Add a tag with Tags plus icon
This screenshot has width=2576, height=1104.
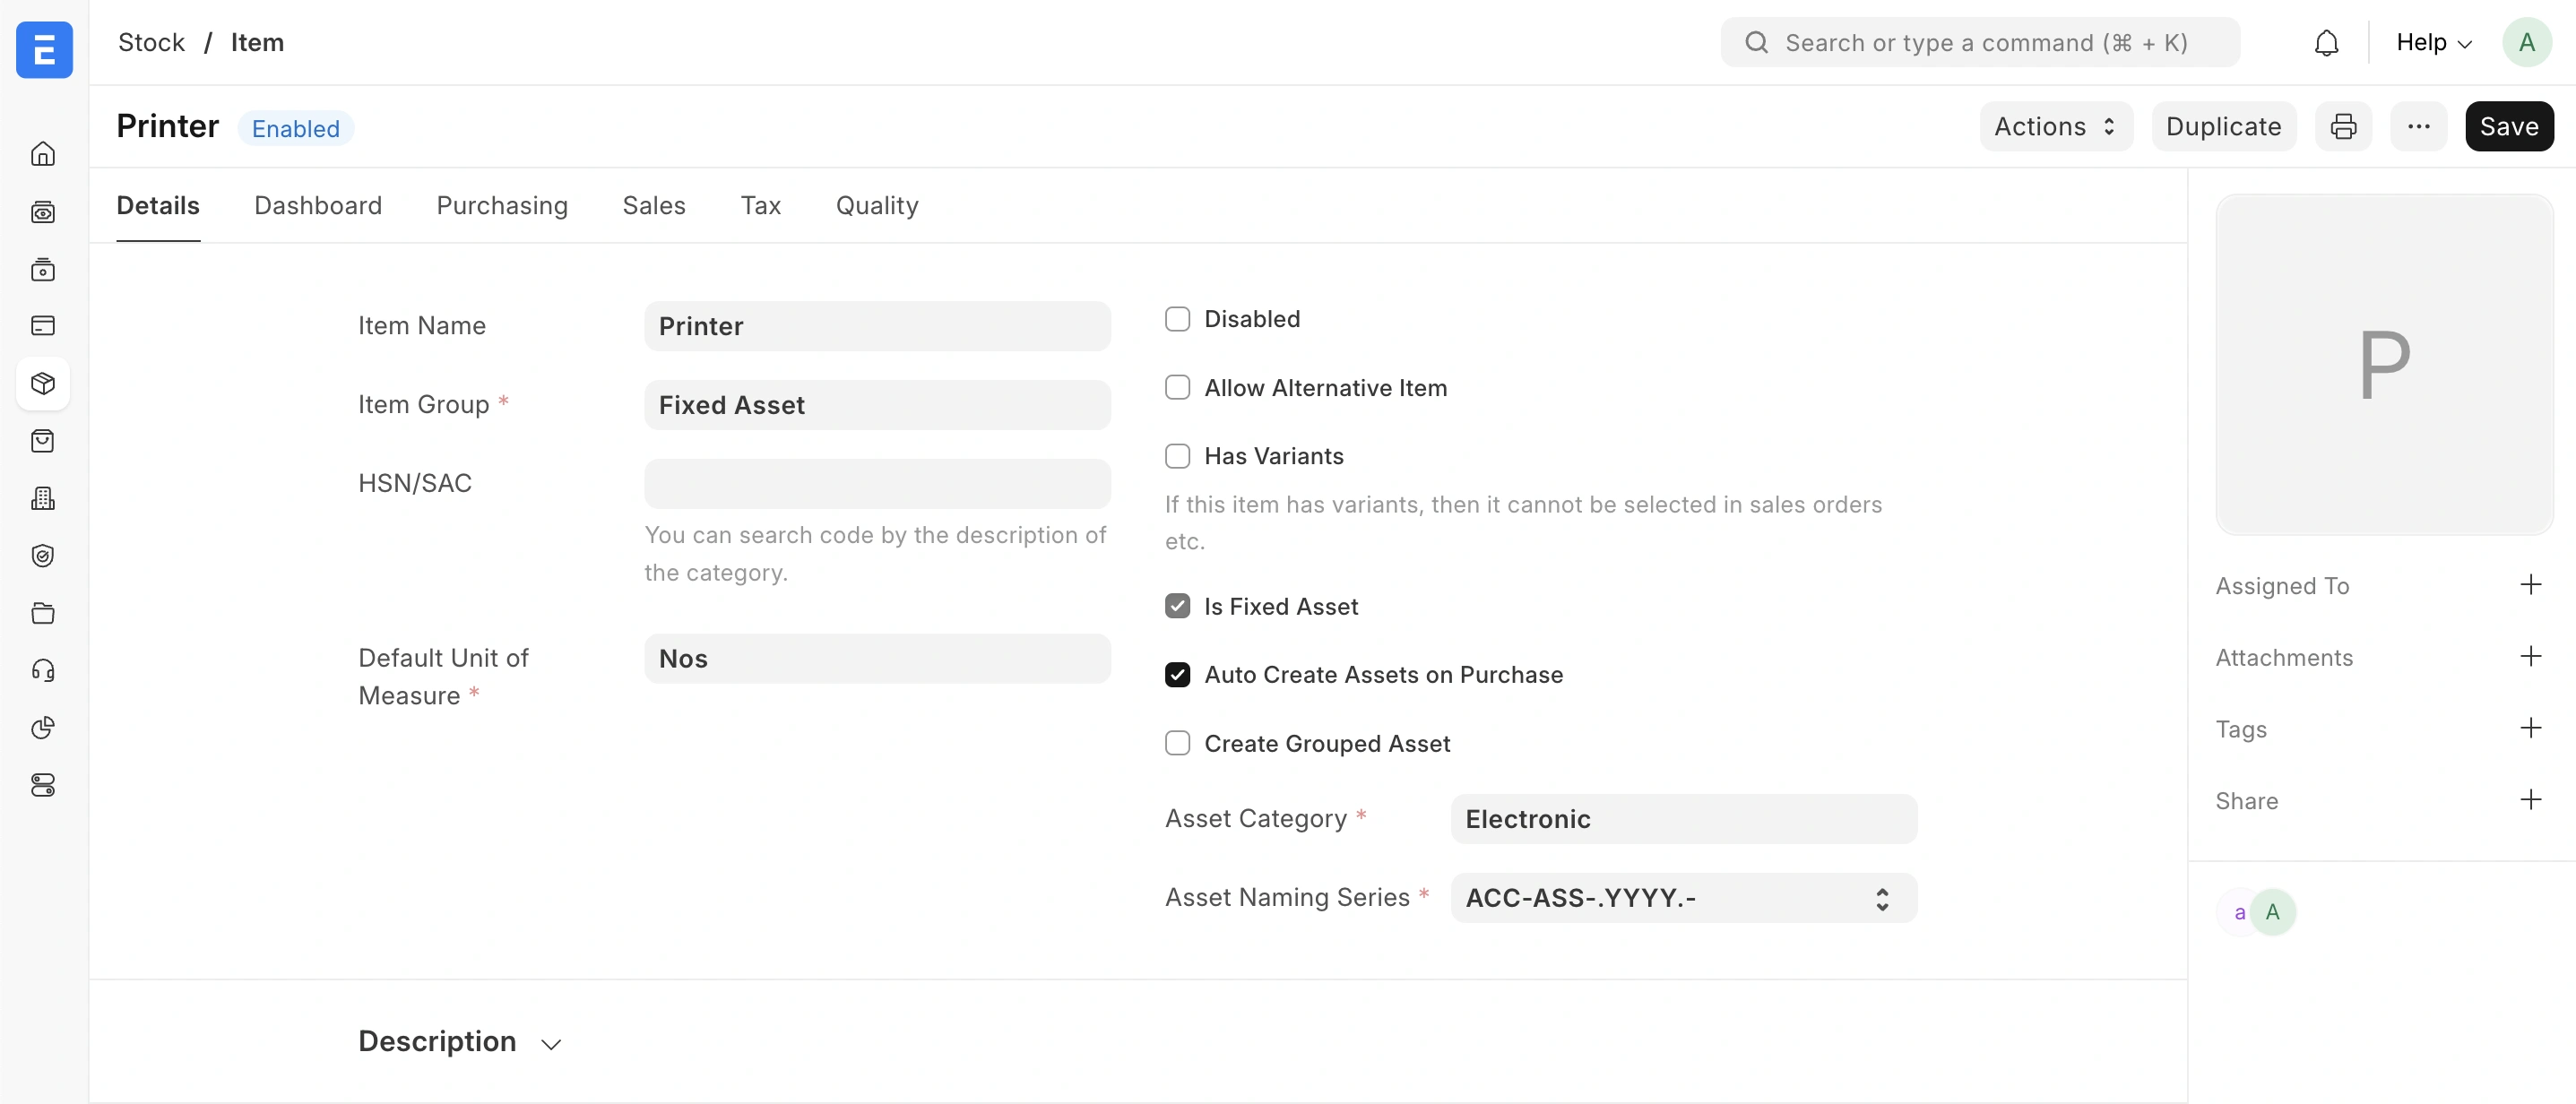(x=2530, y=728)
